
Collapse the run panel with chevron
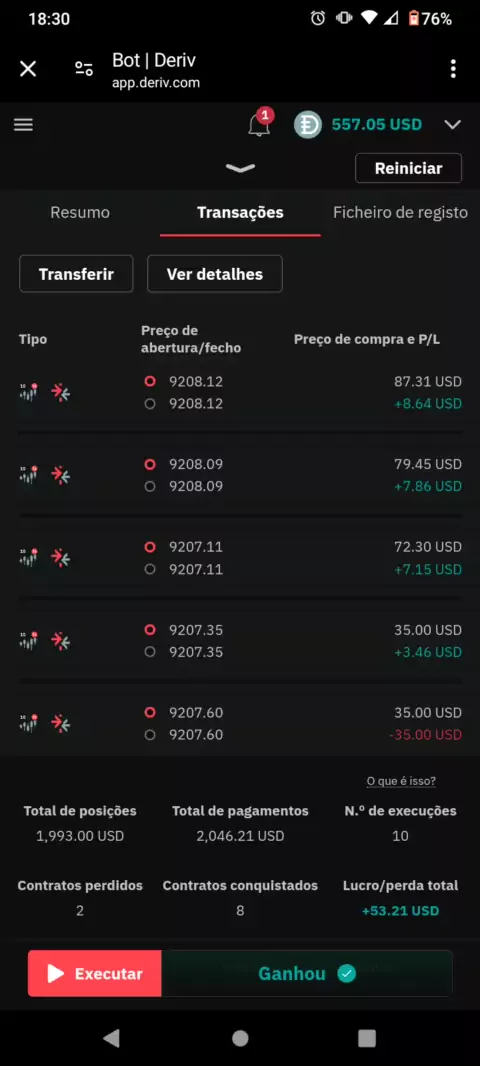pos(240,168)
